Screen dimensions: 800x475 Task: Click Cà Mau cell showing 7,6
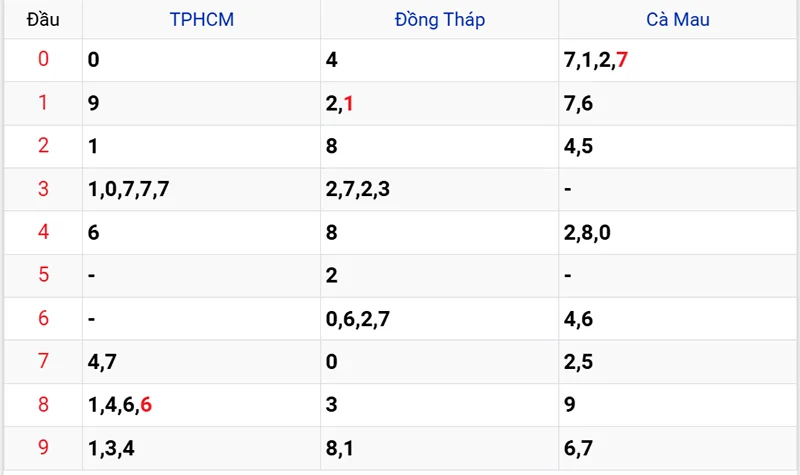[578, 103]
